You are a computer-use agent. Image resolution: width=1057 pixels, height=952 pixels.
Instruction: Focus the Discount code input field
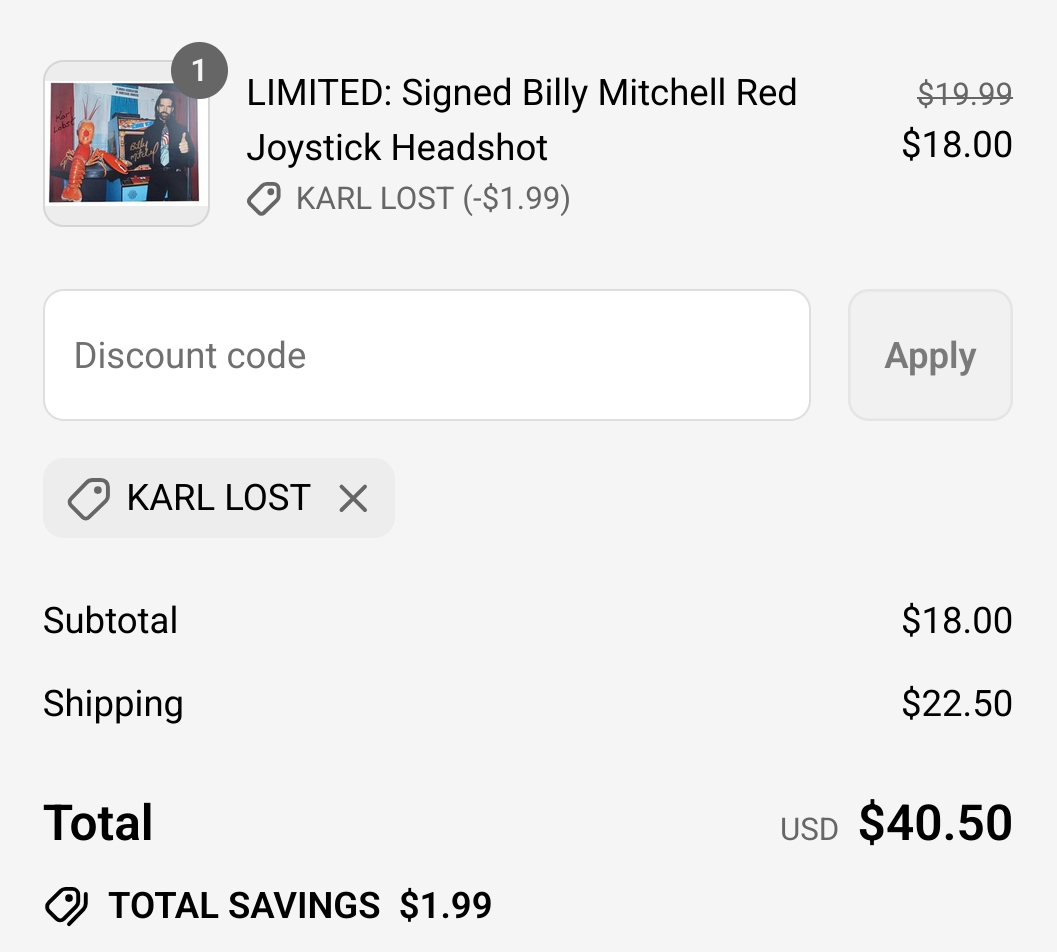click(x=427, y=355)
